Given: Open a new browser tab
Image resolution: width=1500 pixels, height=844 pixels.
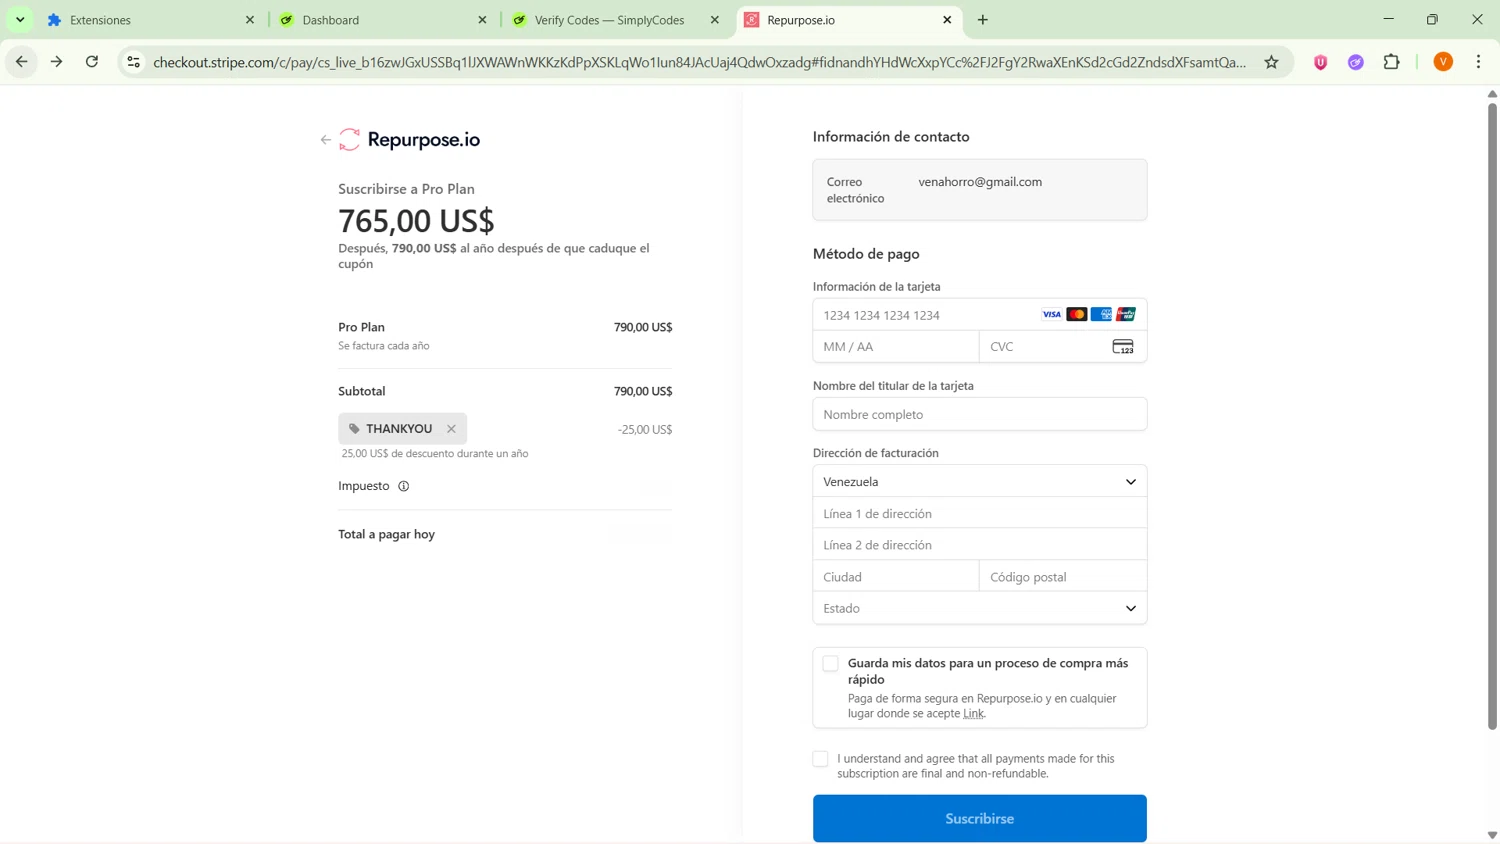Looking at the screenshot, I should (x=982, y=20).
